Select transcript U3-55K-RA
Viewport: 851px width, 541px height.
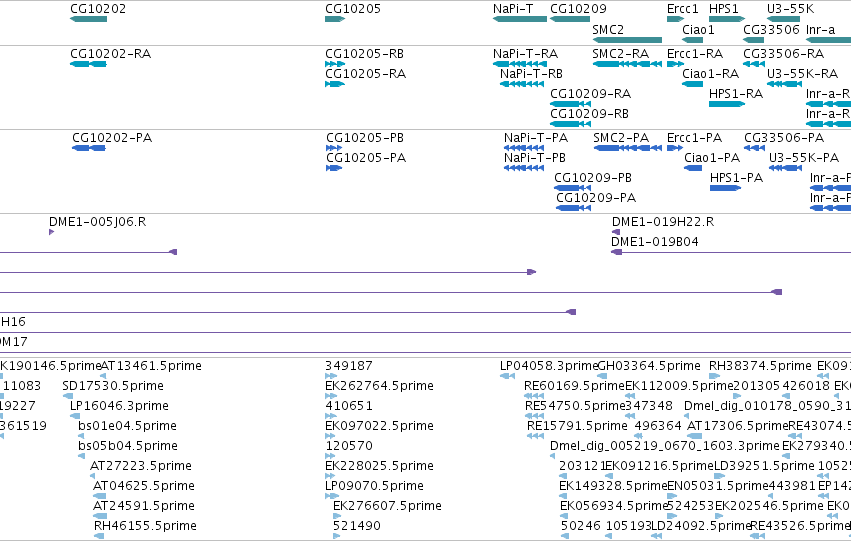click(x=785, y=84)
